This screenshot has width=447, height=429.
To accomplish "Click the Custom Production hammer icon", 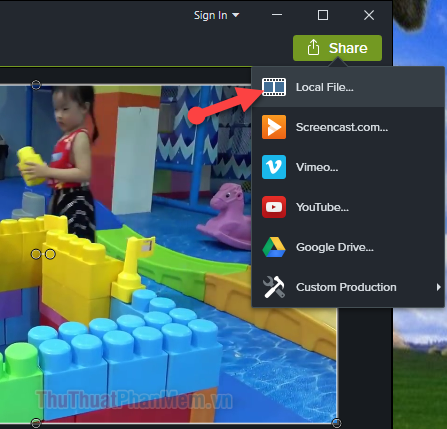I will [x=274, y=287].
